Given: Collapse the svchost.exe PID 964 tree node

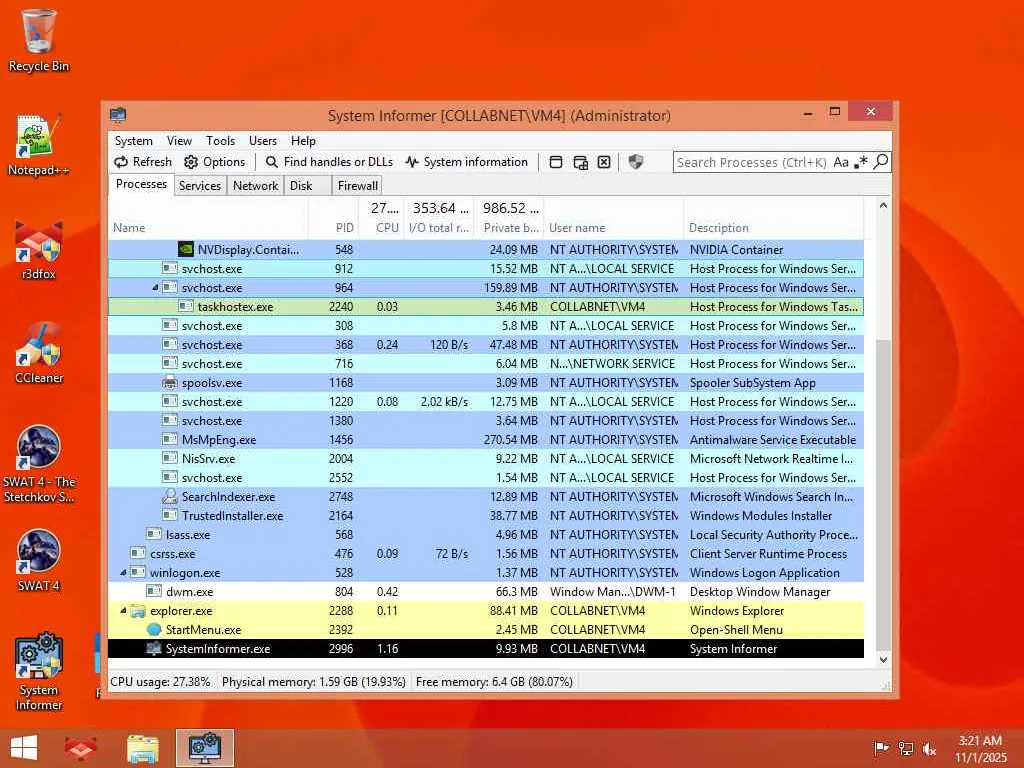Looking at the screenshot, I should click(155, 287).
